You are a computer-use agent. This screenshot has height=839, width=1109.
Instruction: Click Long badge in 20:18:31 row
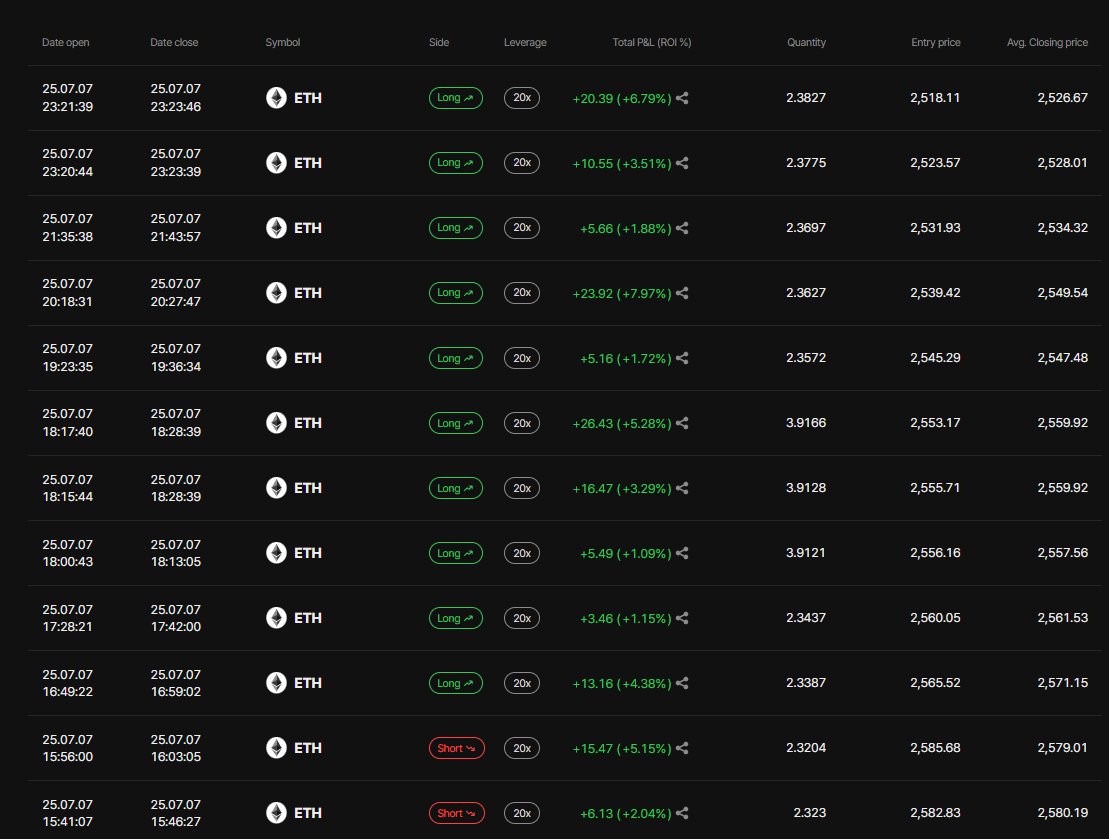pos(456,293)
